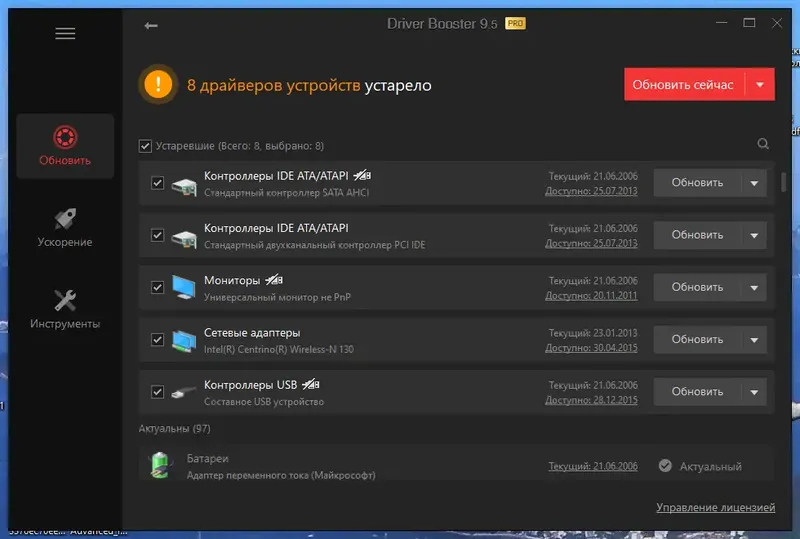The width and height of the screenshot is (800, 539).
Task: Close the Driver Booster window
Action: click(777, 23)
